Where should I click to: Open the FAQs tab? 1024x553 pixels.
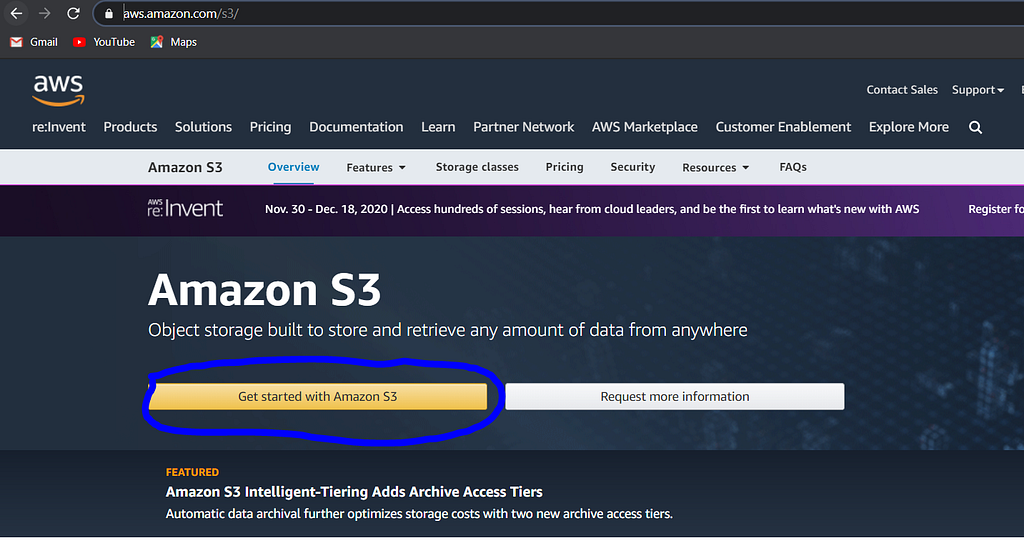click(793, 166)
